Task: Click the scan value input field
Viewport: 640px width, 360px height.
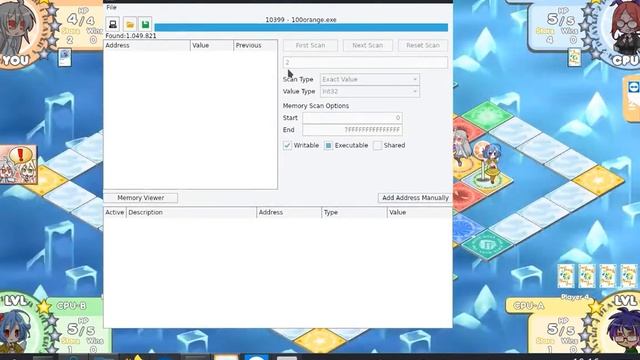Action: [x=365, y=62]
